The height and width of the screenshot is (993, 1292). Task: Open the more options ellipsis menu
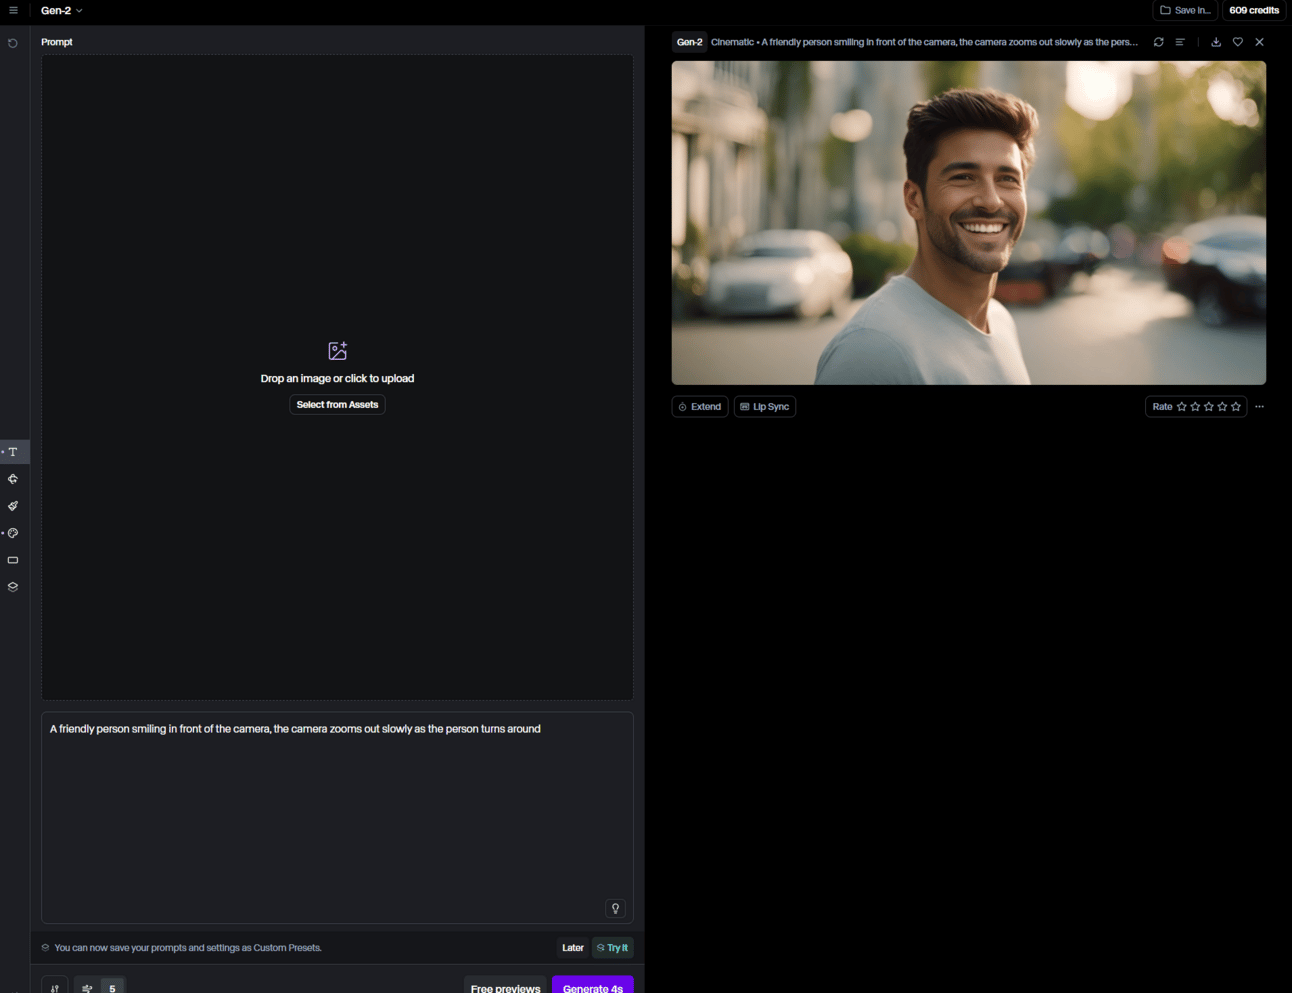[1260, 407]
